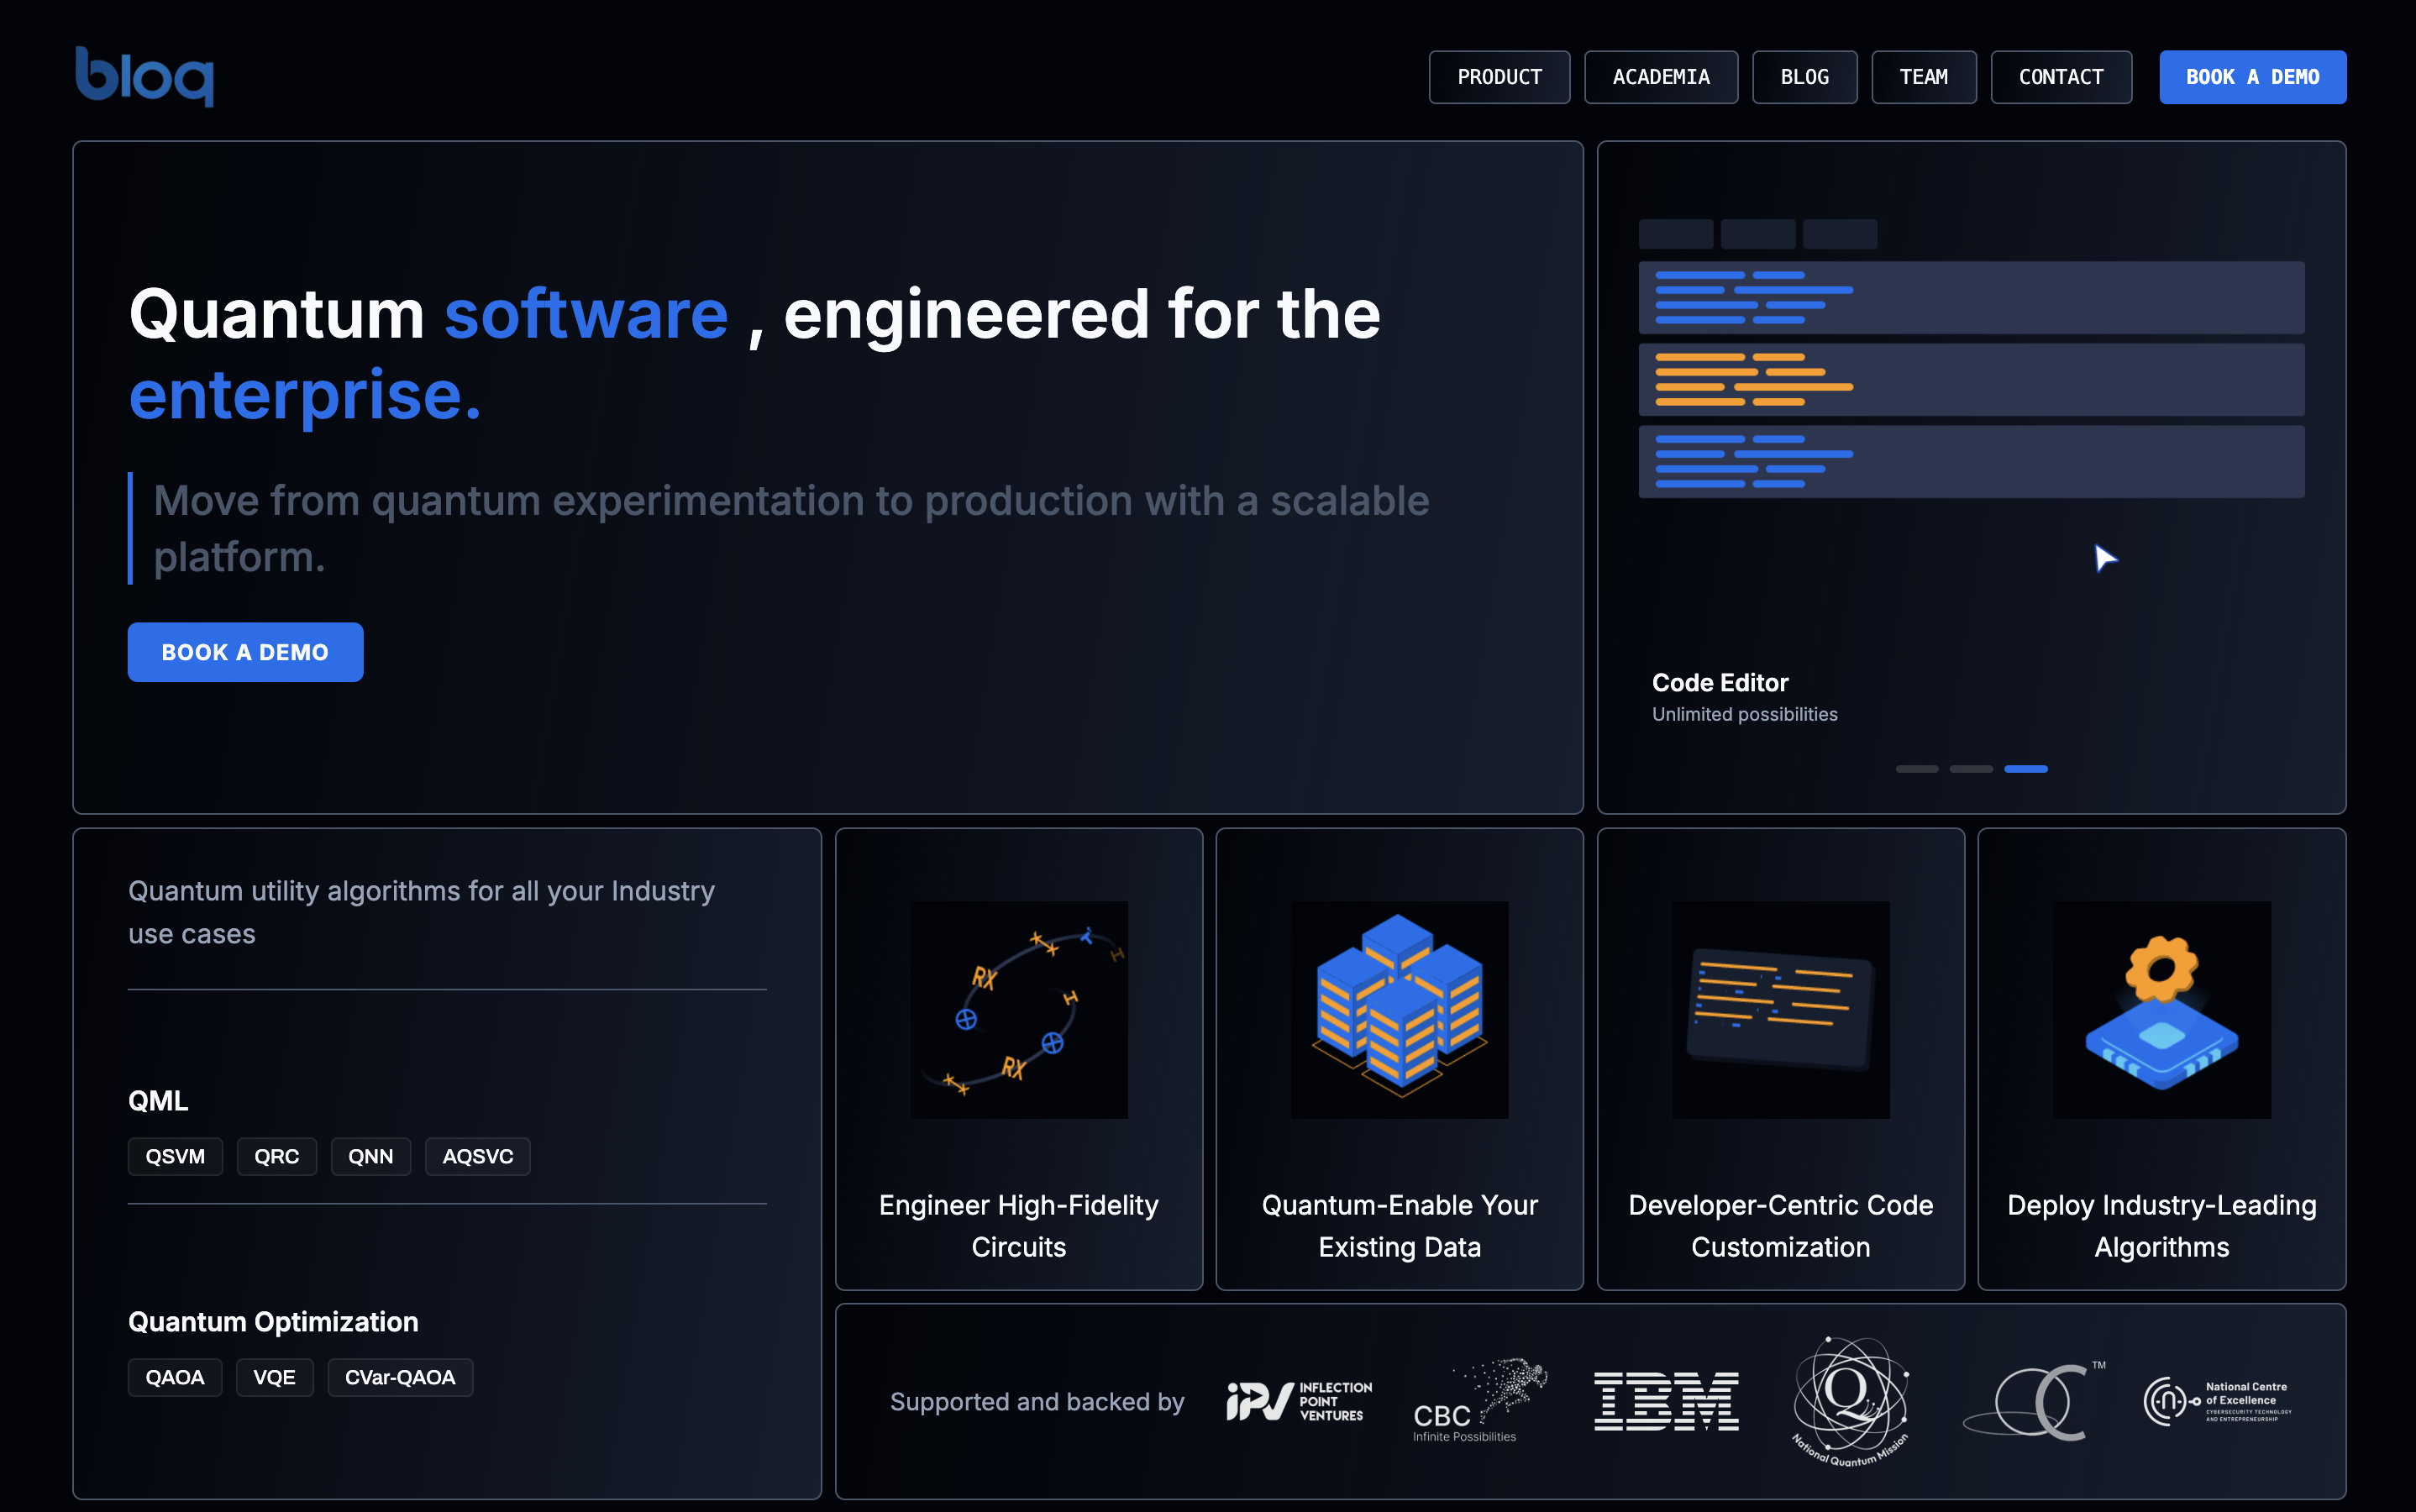Open the TEAM navigation item
The image size is (2416, 1512).
click(1923, 77)
